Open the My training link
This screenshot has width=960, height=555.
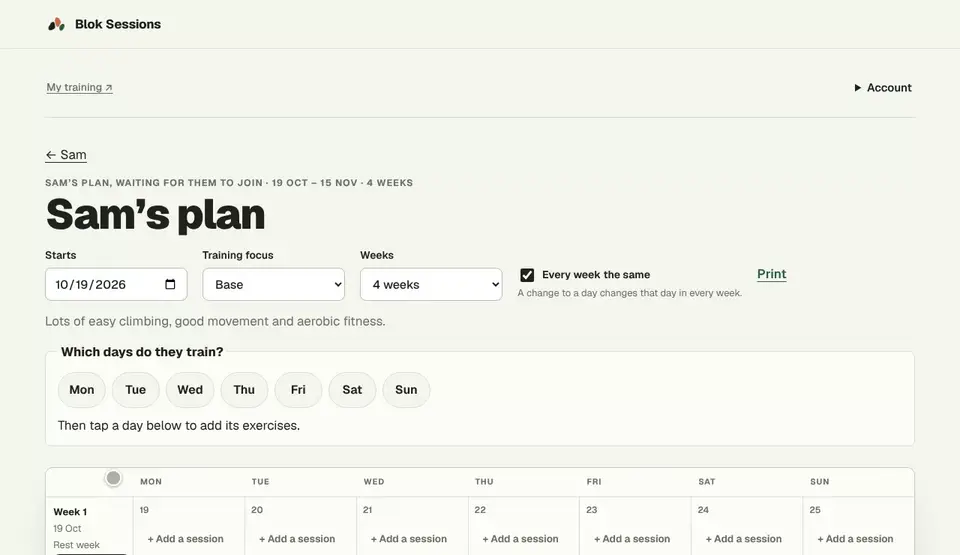(80, 88)
